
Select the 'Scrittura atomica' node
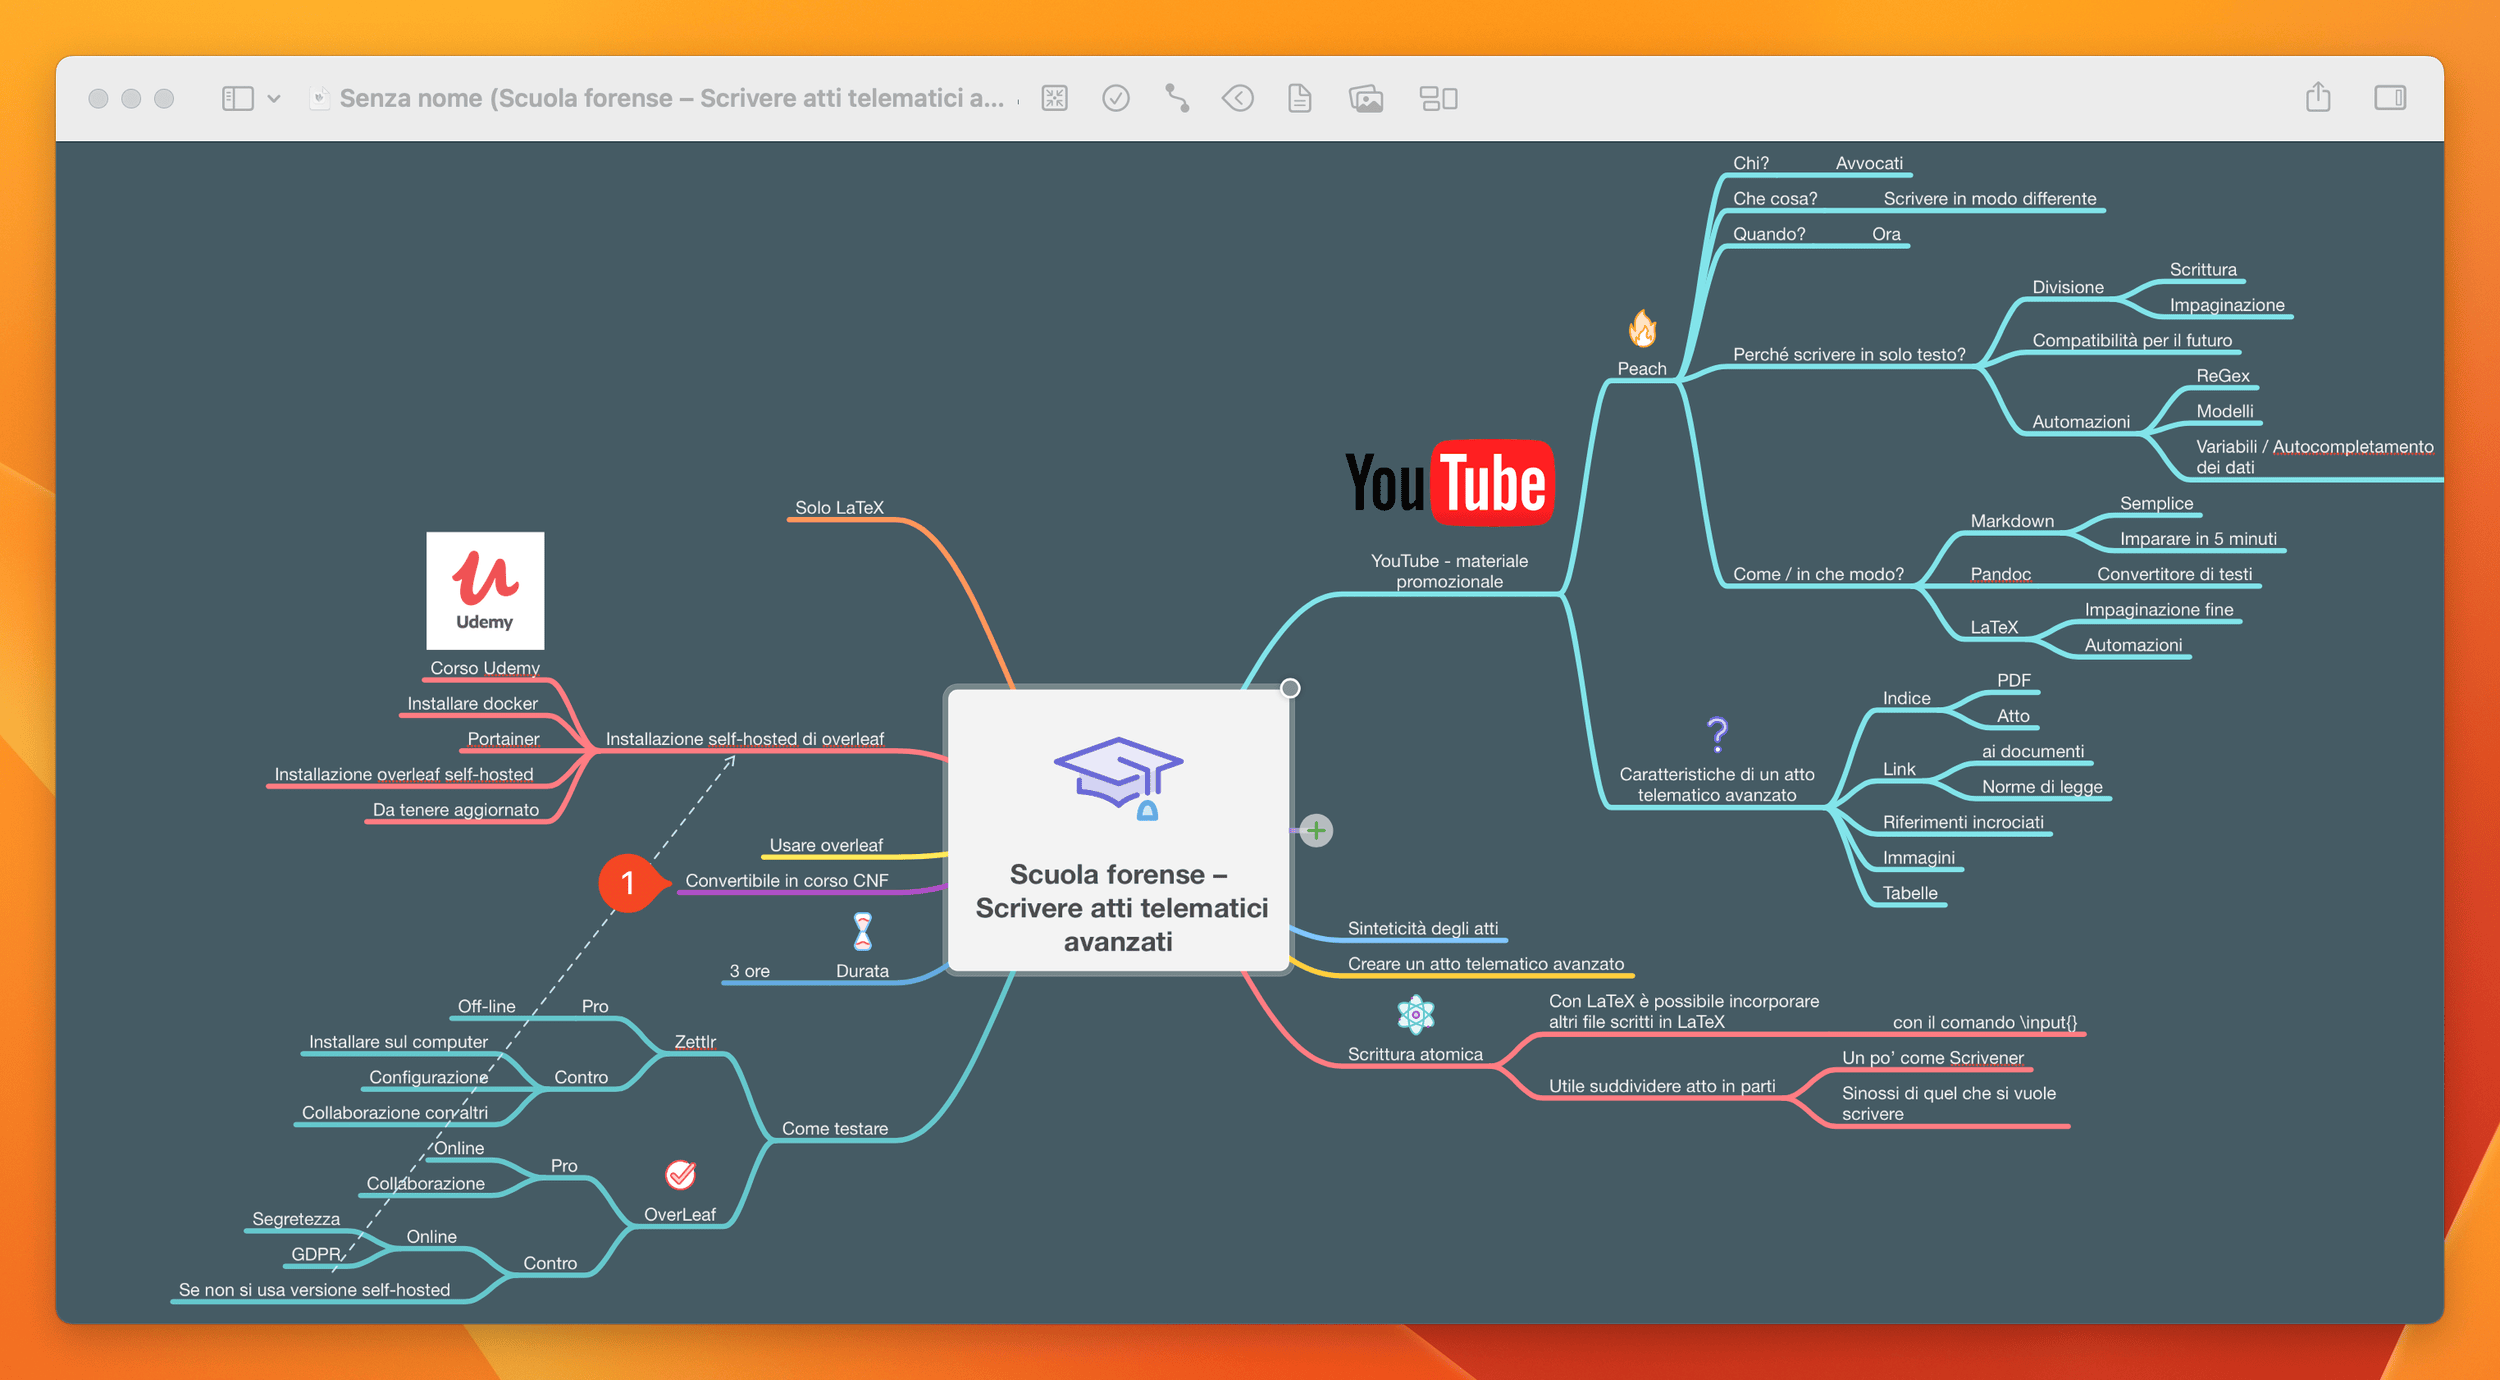[1415, 1054]
